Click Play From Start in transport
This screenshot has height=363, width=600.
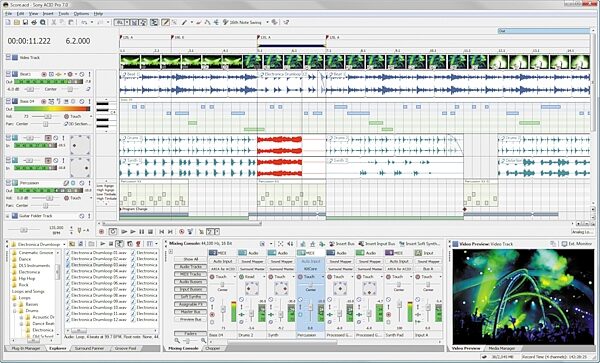point(124,231)
